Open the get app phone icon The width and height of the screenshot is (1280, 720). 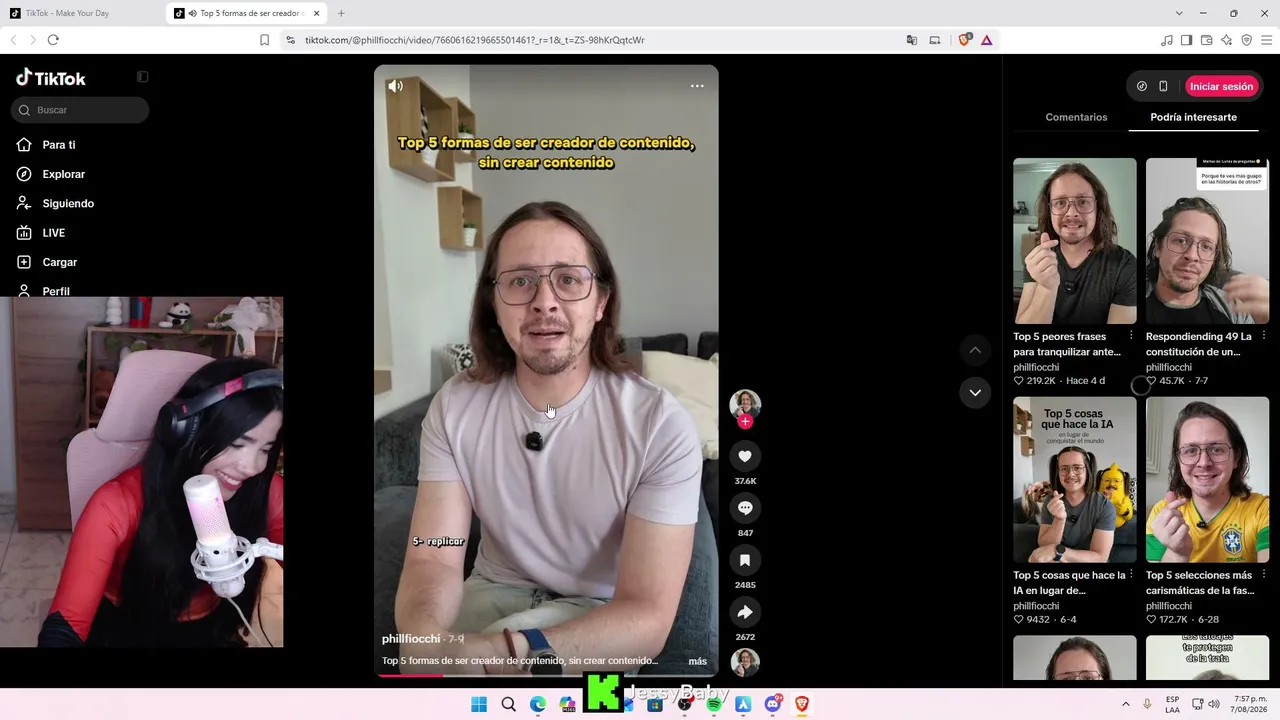click(1163, 86)
